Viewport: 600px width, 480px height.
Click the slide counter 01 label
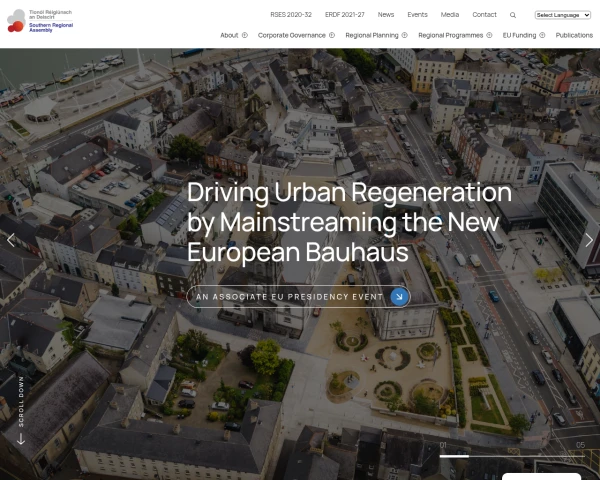(443, 445)
